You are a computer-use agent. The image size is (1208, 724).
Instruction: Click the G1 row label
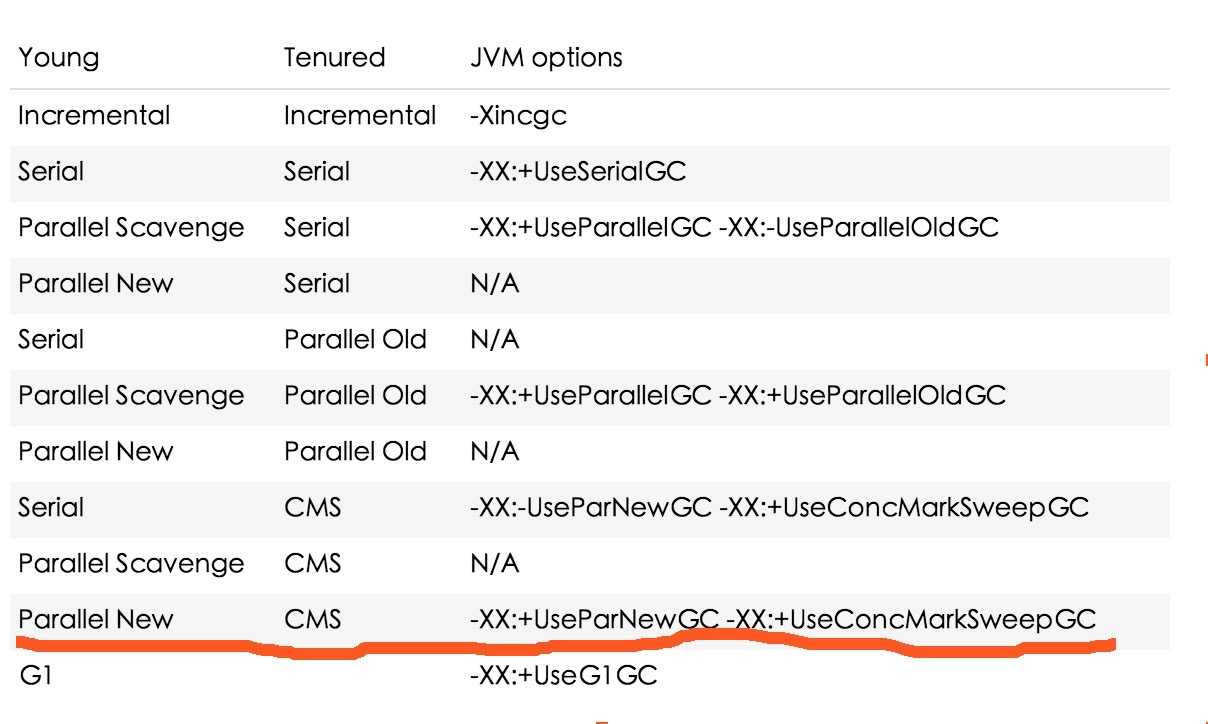coord(32,677)
